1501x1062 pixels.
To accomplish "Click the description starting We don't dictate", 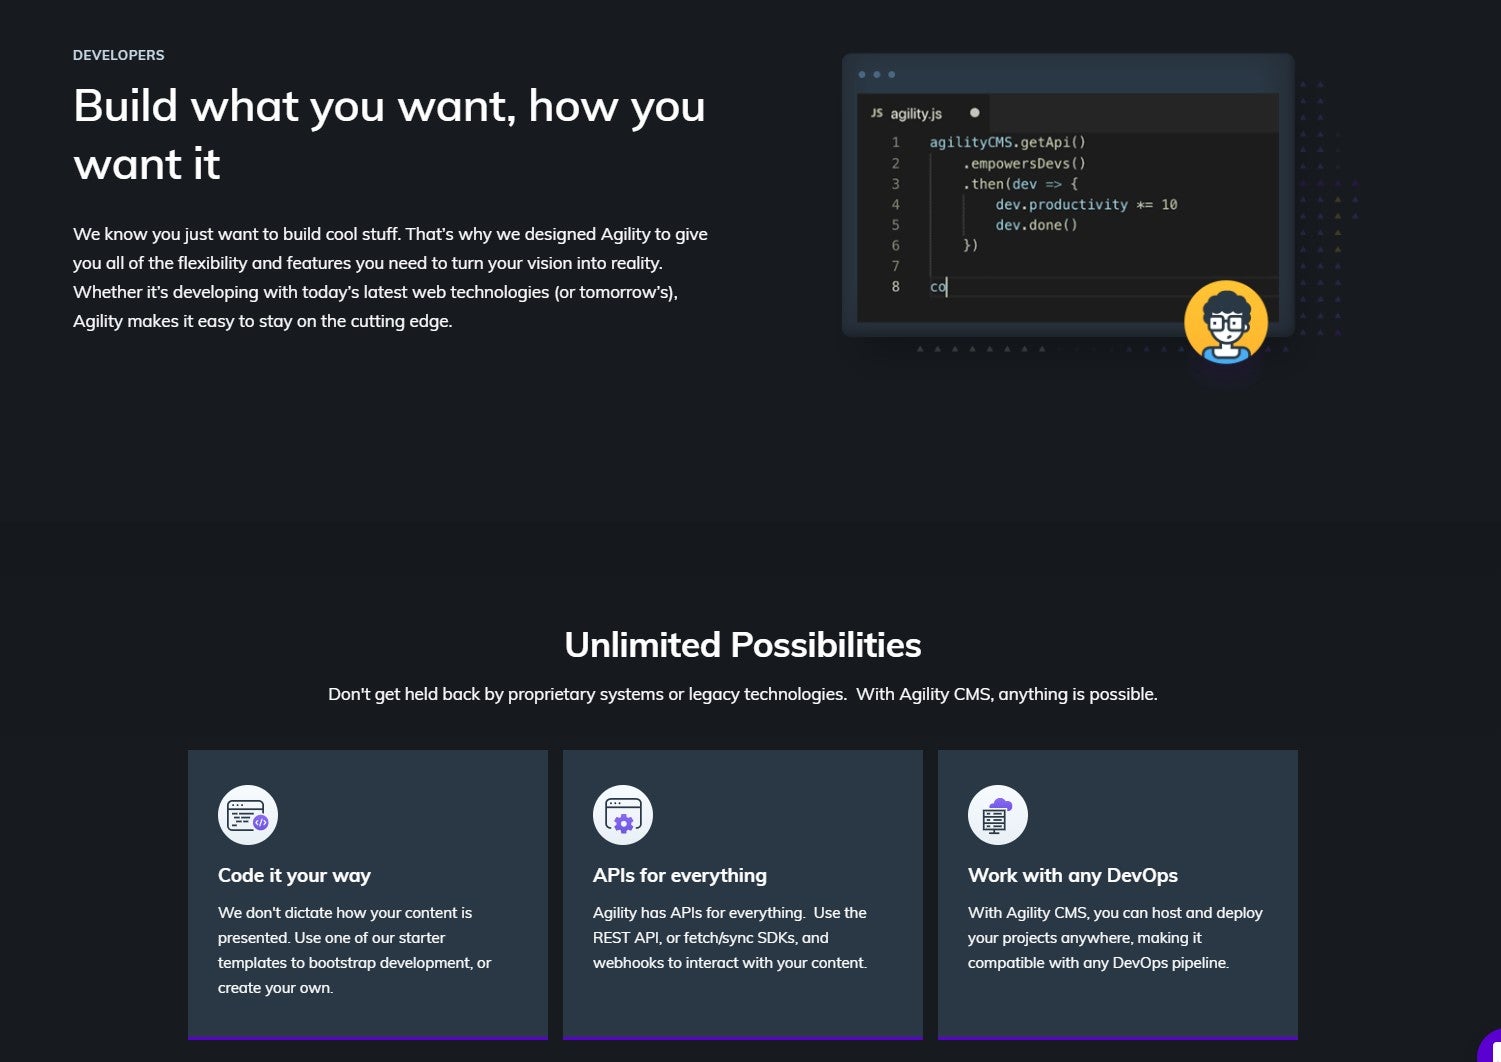I will point(355,950).
